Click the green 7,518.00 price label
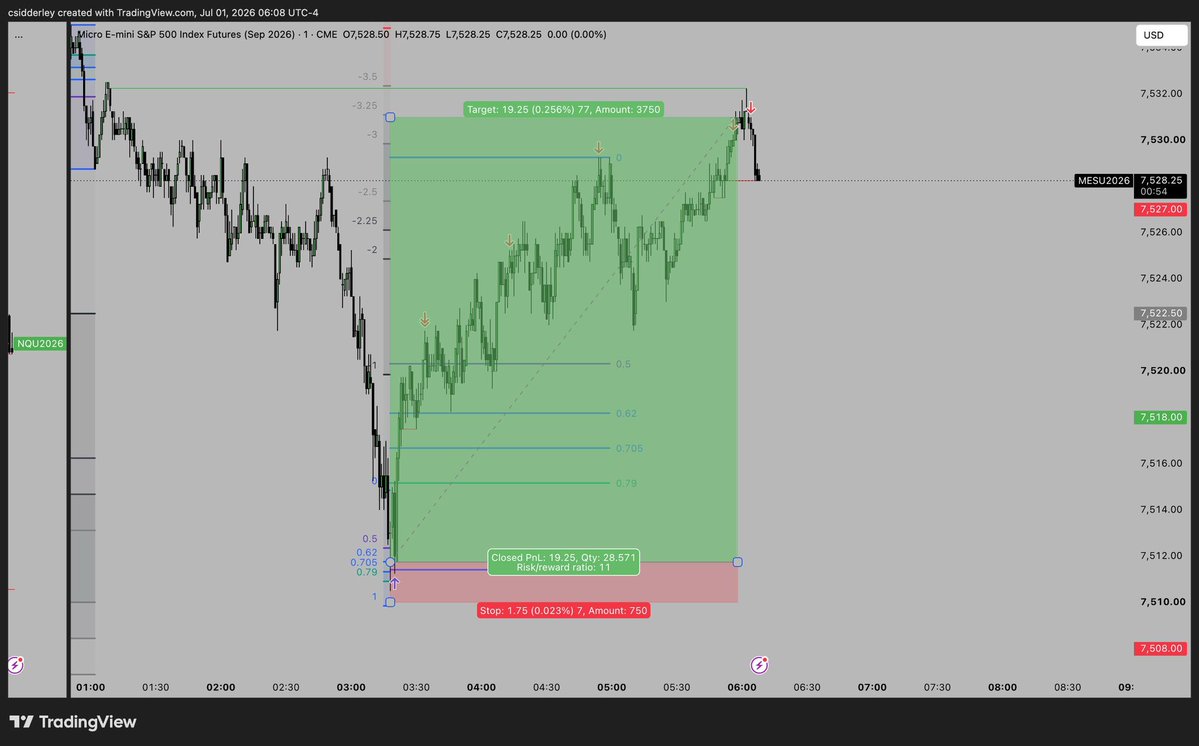 (x=1161, y=417)
